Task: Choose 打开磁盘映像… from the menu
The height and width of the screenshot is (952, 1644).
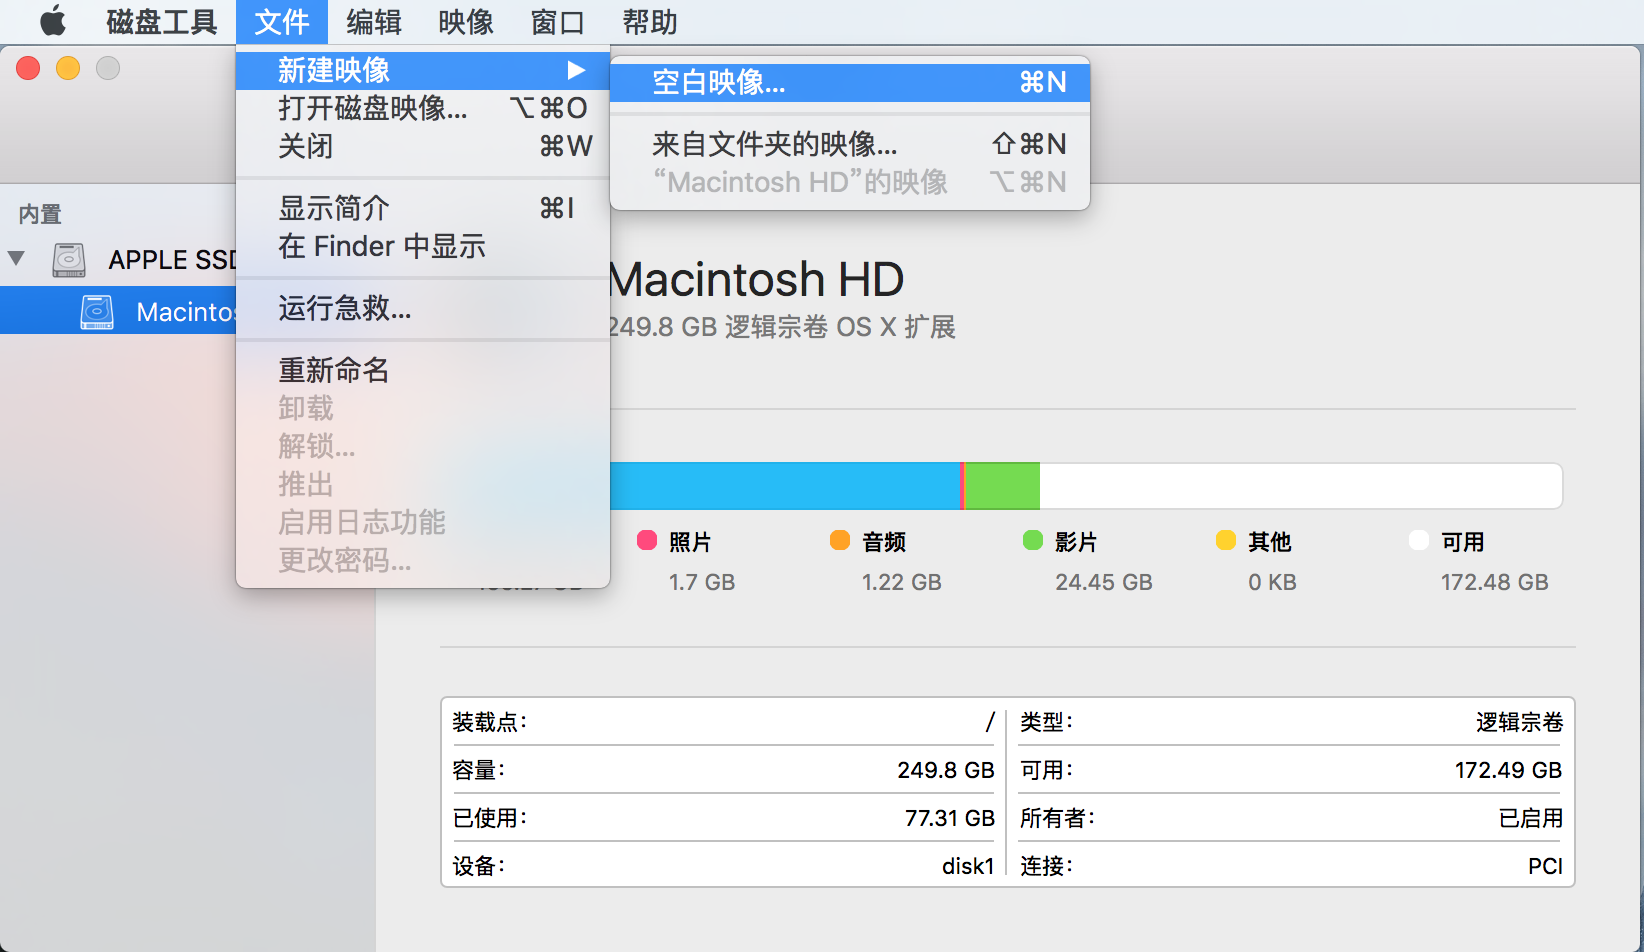Action: tap(423, 108)
